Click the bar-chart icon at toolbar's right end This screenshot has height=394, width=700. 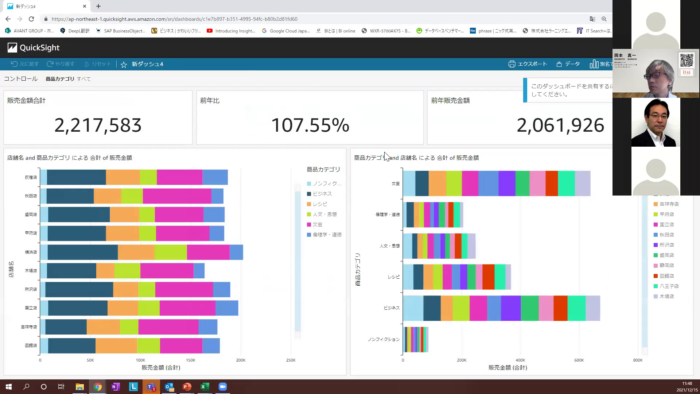click(x=594, y=64)
